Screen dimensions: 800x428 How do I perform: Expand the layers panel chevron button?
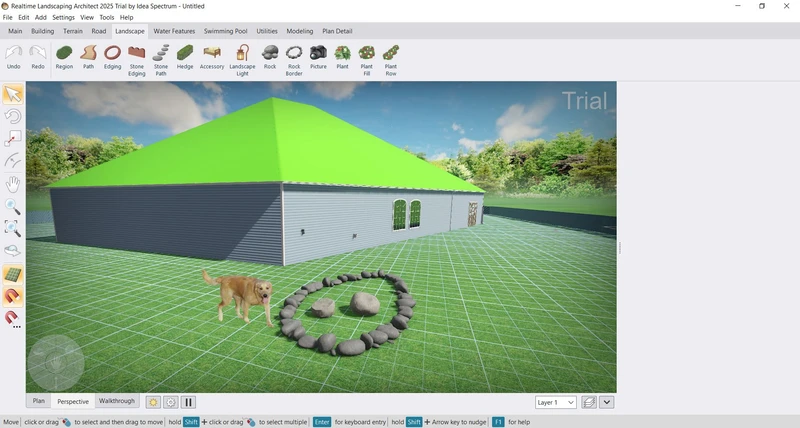coord(607,402)
